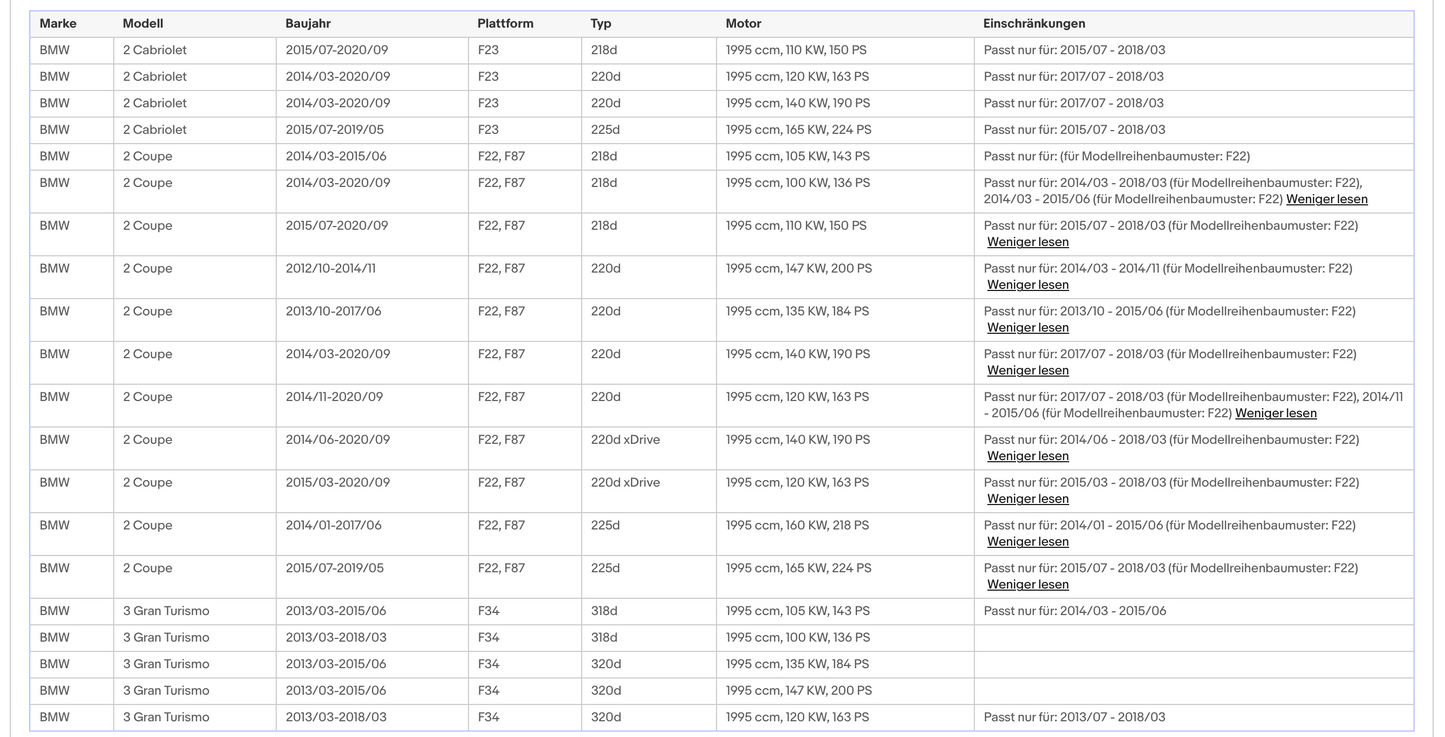Collapse restrictions for 225d 160 KW Coupe
The width and height of the screenshot is (1445, 737).
(x=1028, y=542)
